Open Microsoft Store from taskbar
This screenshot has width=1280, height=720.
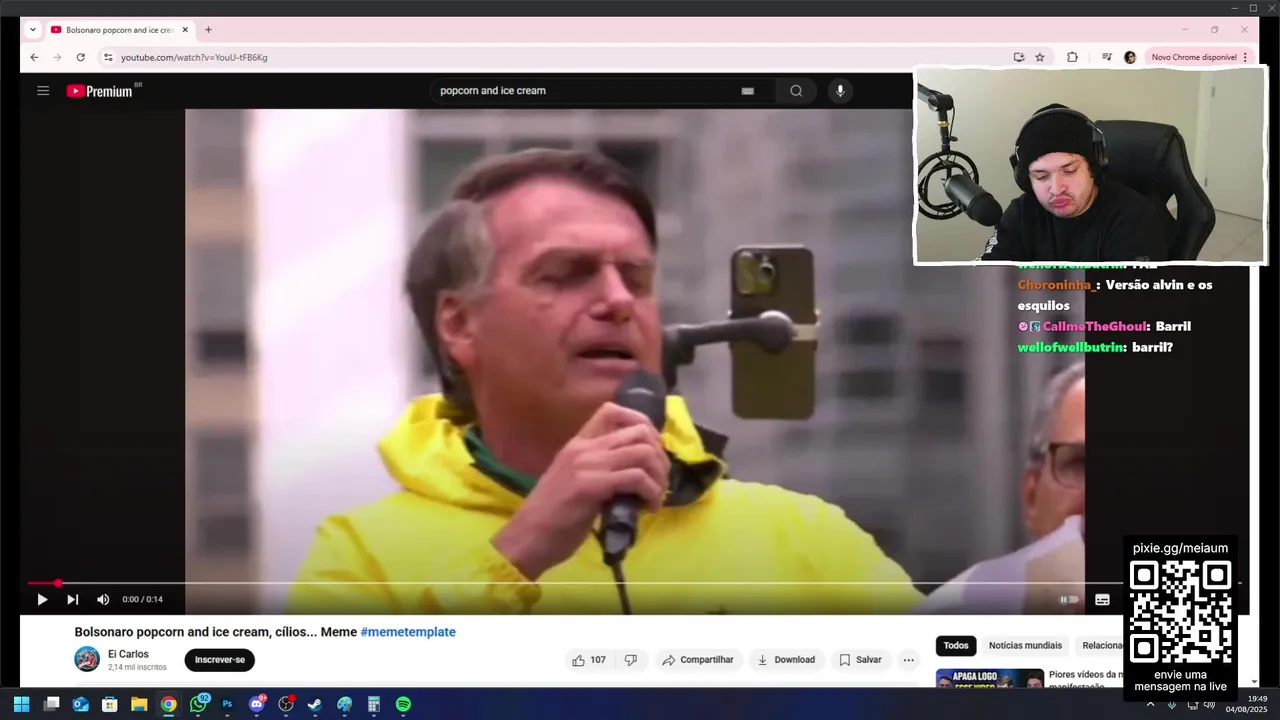tap(110, 704)
